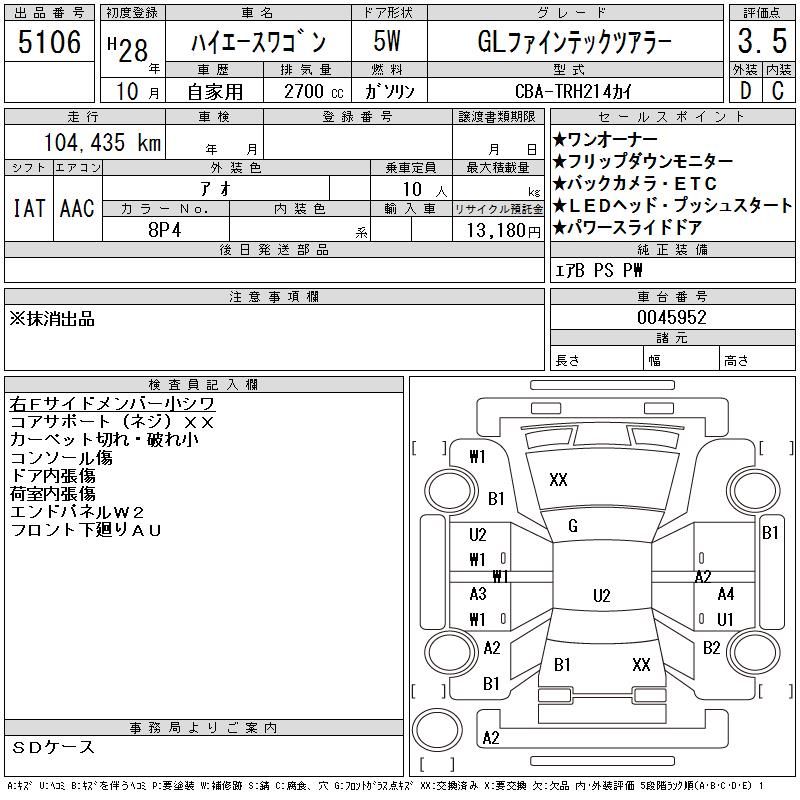Click the A4 damage mark on the diagram
The image size is (800, 800).
click(x=726, y=594)
